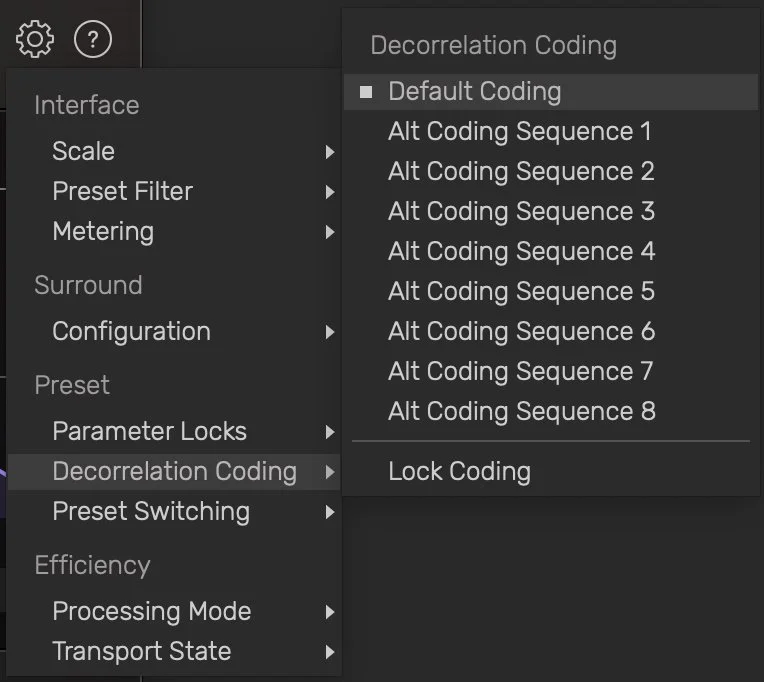The height and width of the screenshot is (682, 764).
Task: Select Alt Coding Sequence 6
Action: click(x=521, y=332)
